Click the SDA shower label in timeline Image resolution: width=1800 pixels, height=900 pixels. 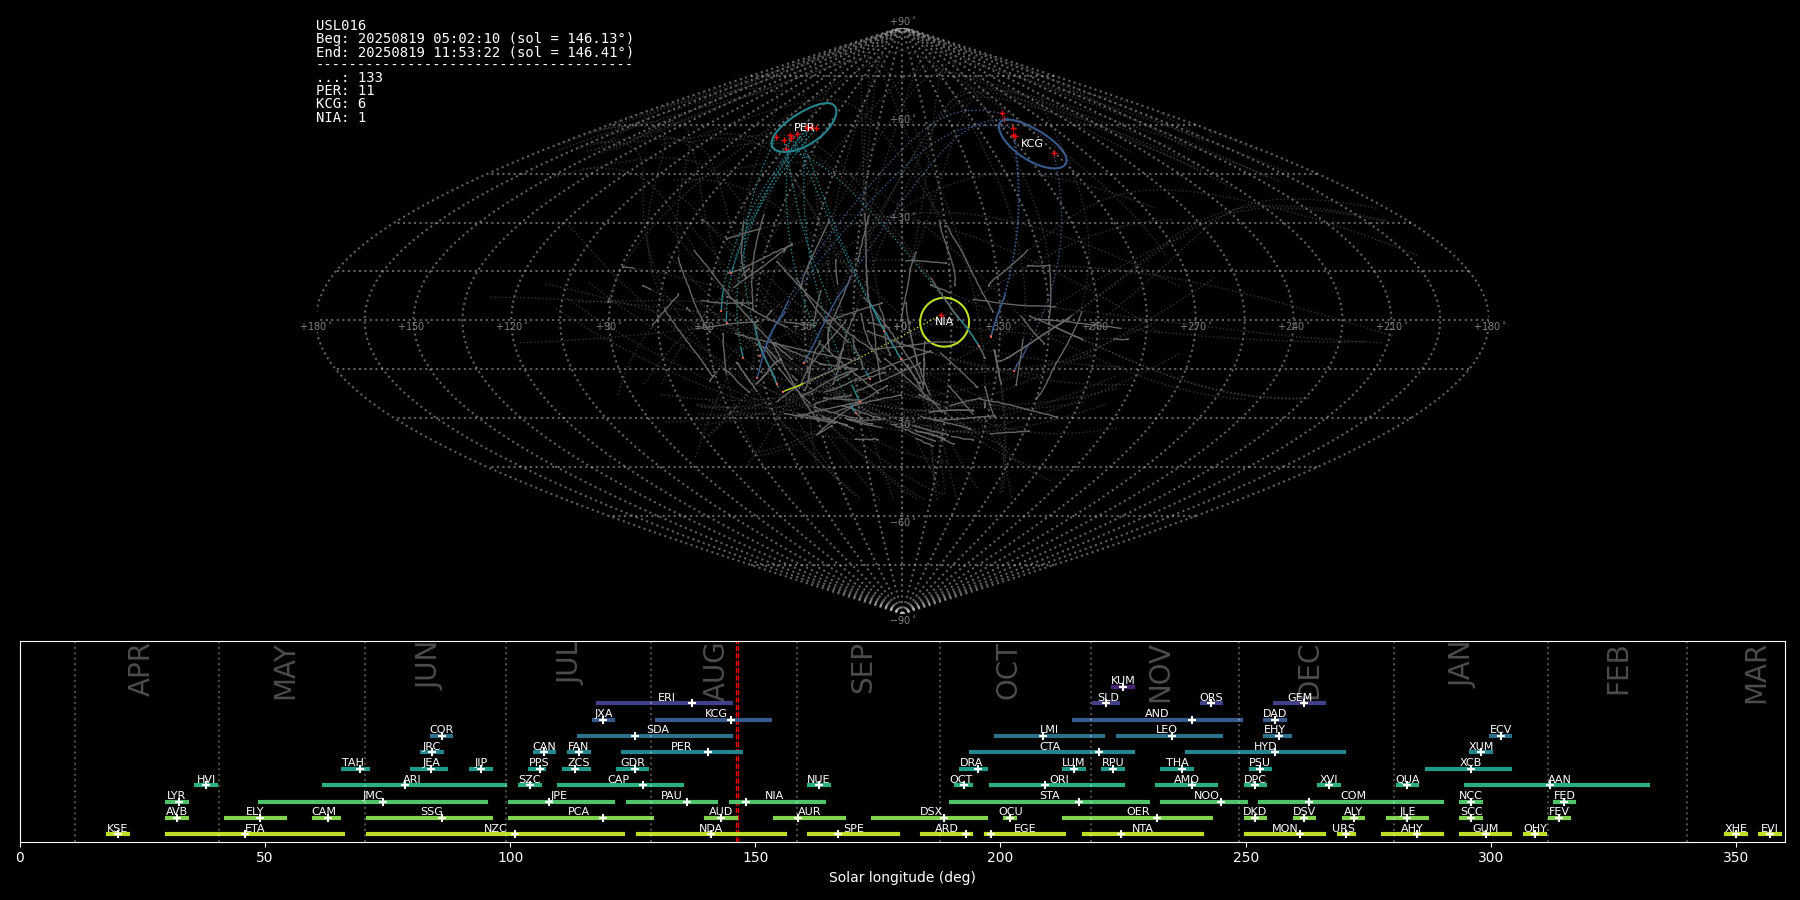[658, 730]
